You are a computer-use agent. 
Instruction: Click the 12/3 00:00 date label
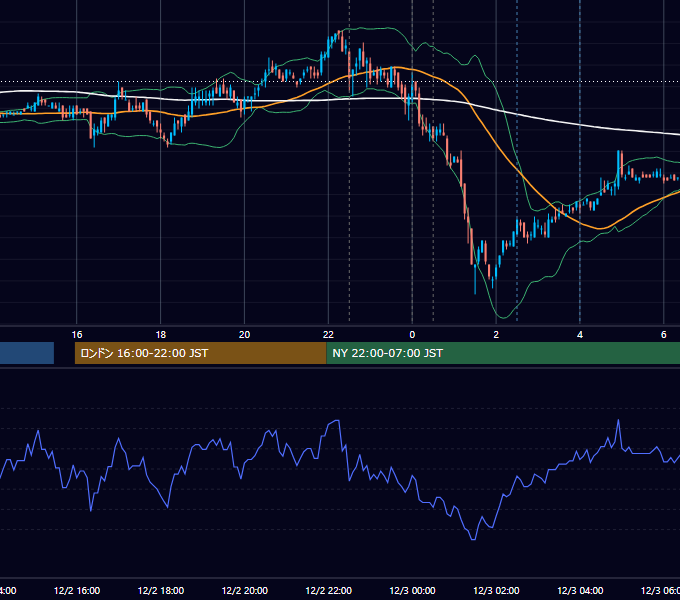tap(412, 590)
